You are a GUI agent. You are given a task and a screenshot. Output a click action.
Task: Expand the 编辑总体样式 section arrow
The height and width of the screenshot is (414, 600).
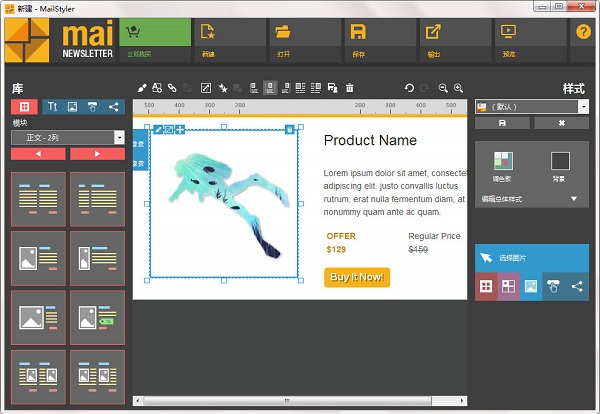tap(574, 199)
